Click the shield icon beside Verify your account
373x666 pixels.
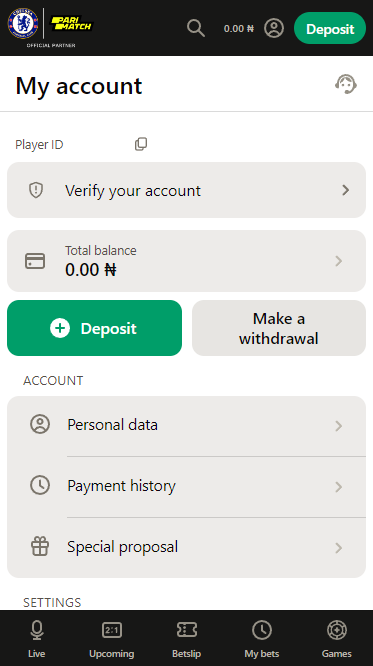[x=36, y=190]
